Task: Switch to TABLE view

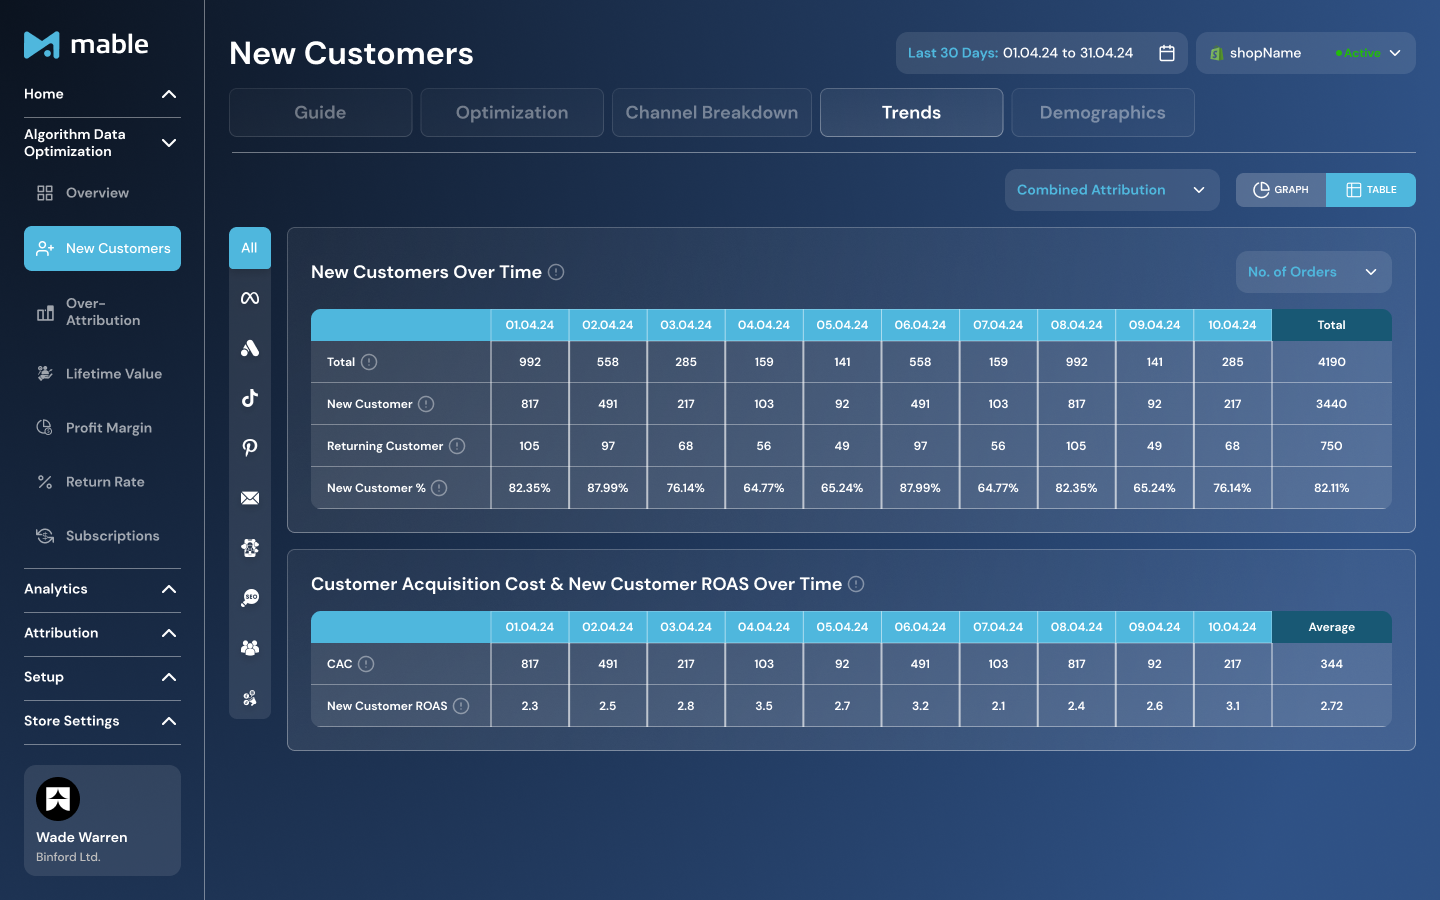Action: [1371, 190]
